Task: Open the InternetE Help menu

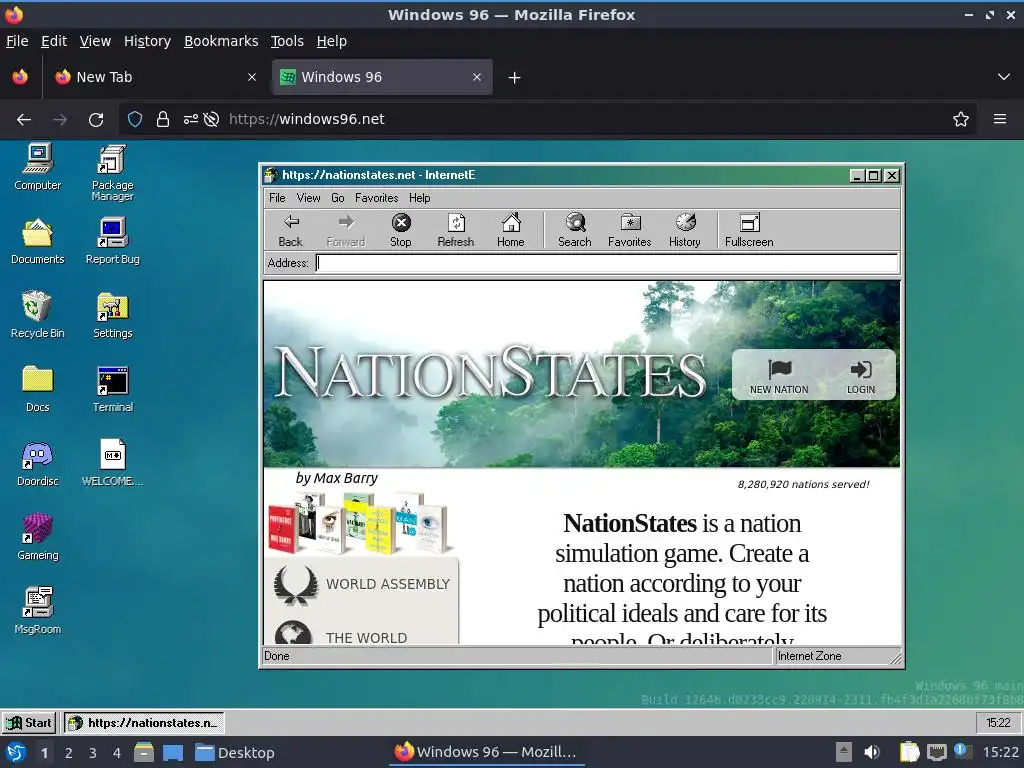Action: coord(419,198)
